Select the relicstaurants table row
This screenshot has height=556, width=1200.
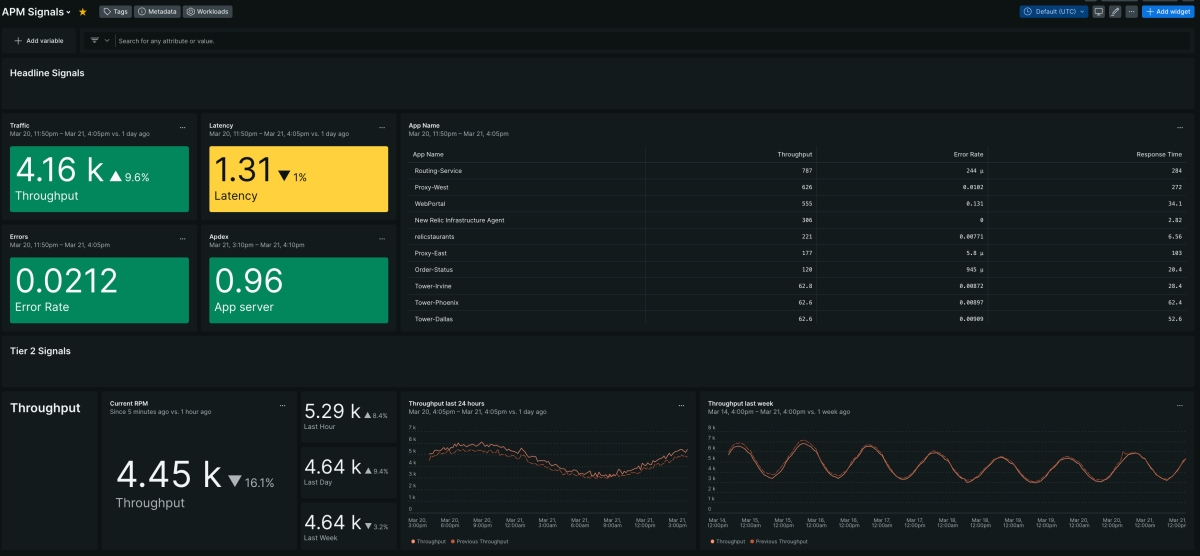798,236
